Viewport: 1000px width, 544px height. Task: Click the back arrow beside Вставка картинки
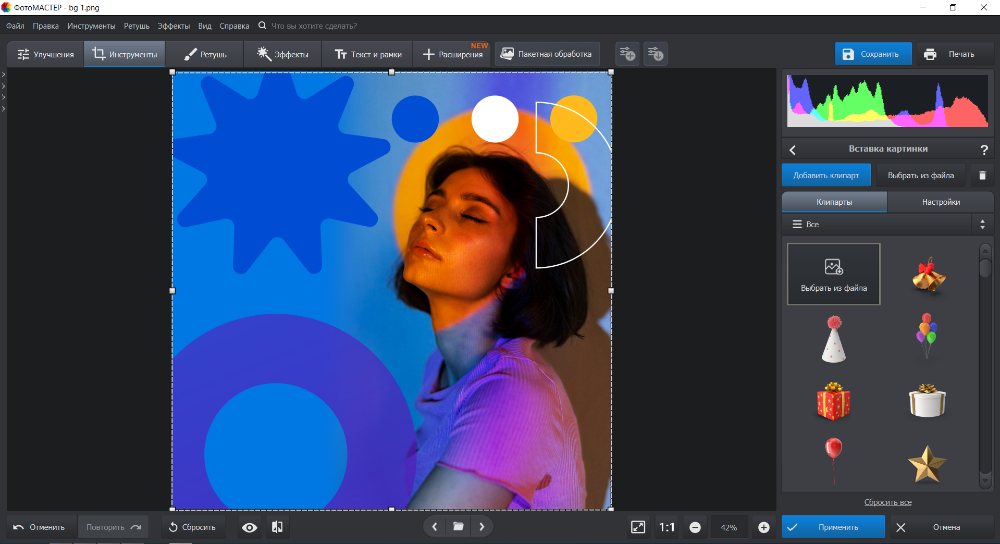click(793, 149)
